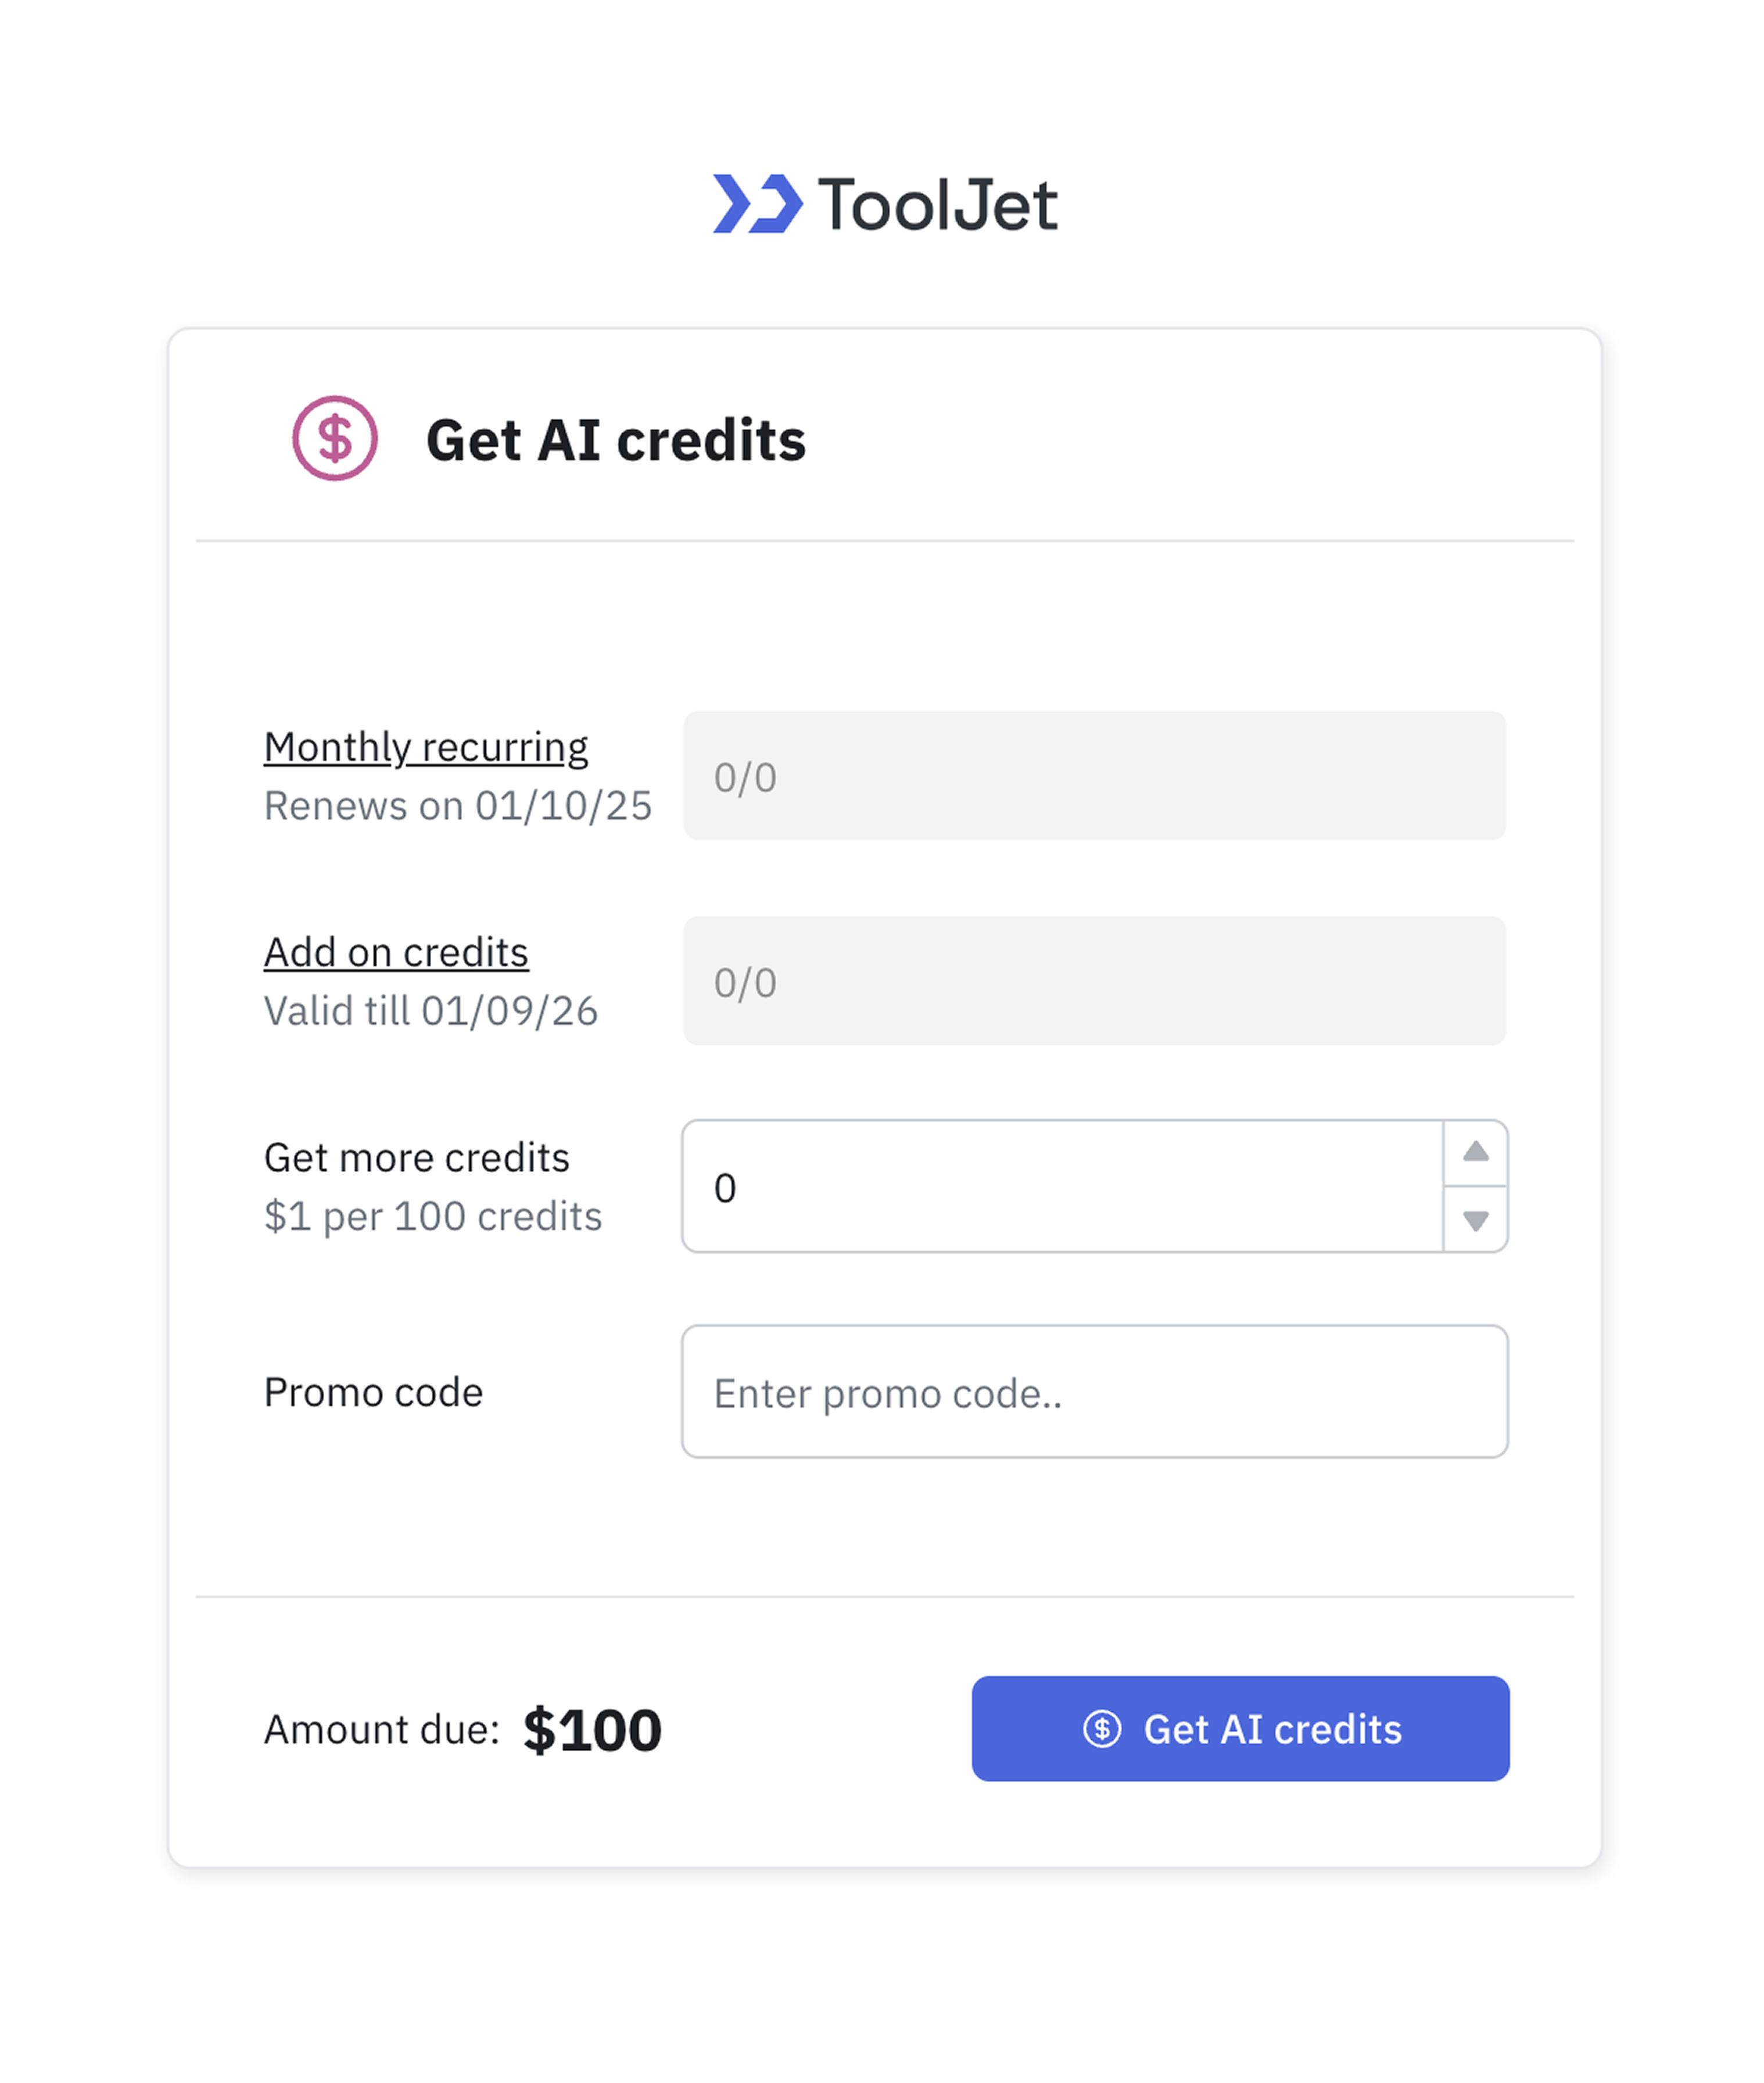Click the "Valid till 01/09/26" text

point(431,1011)
